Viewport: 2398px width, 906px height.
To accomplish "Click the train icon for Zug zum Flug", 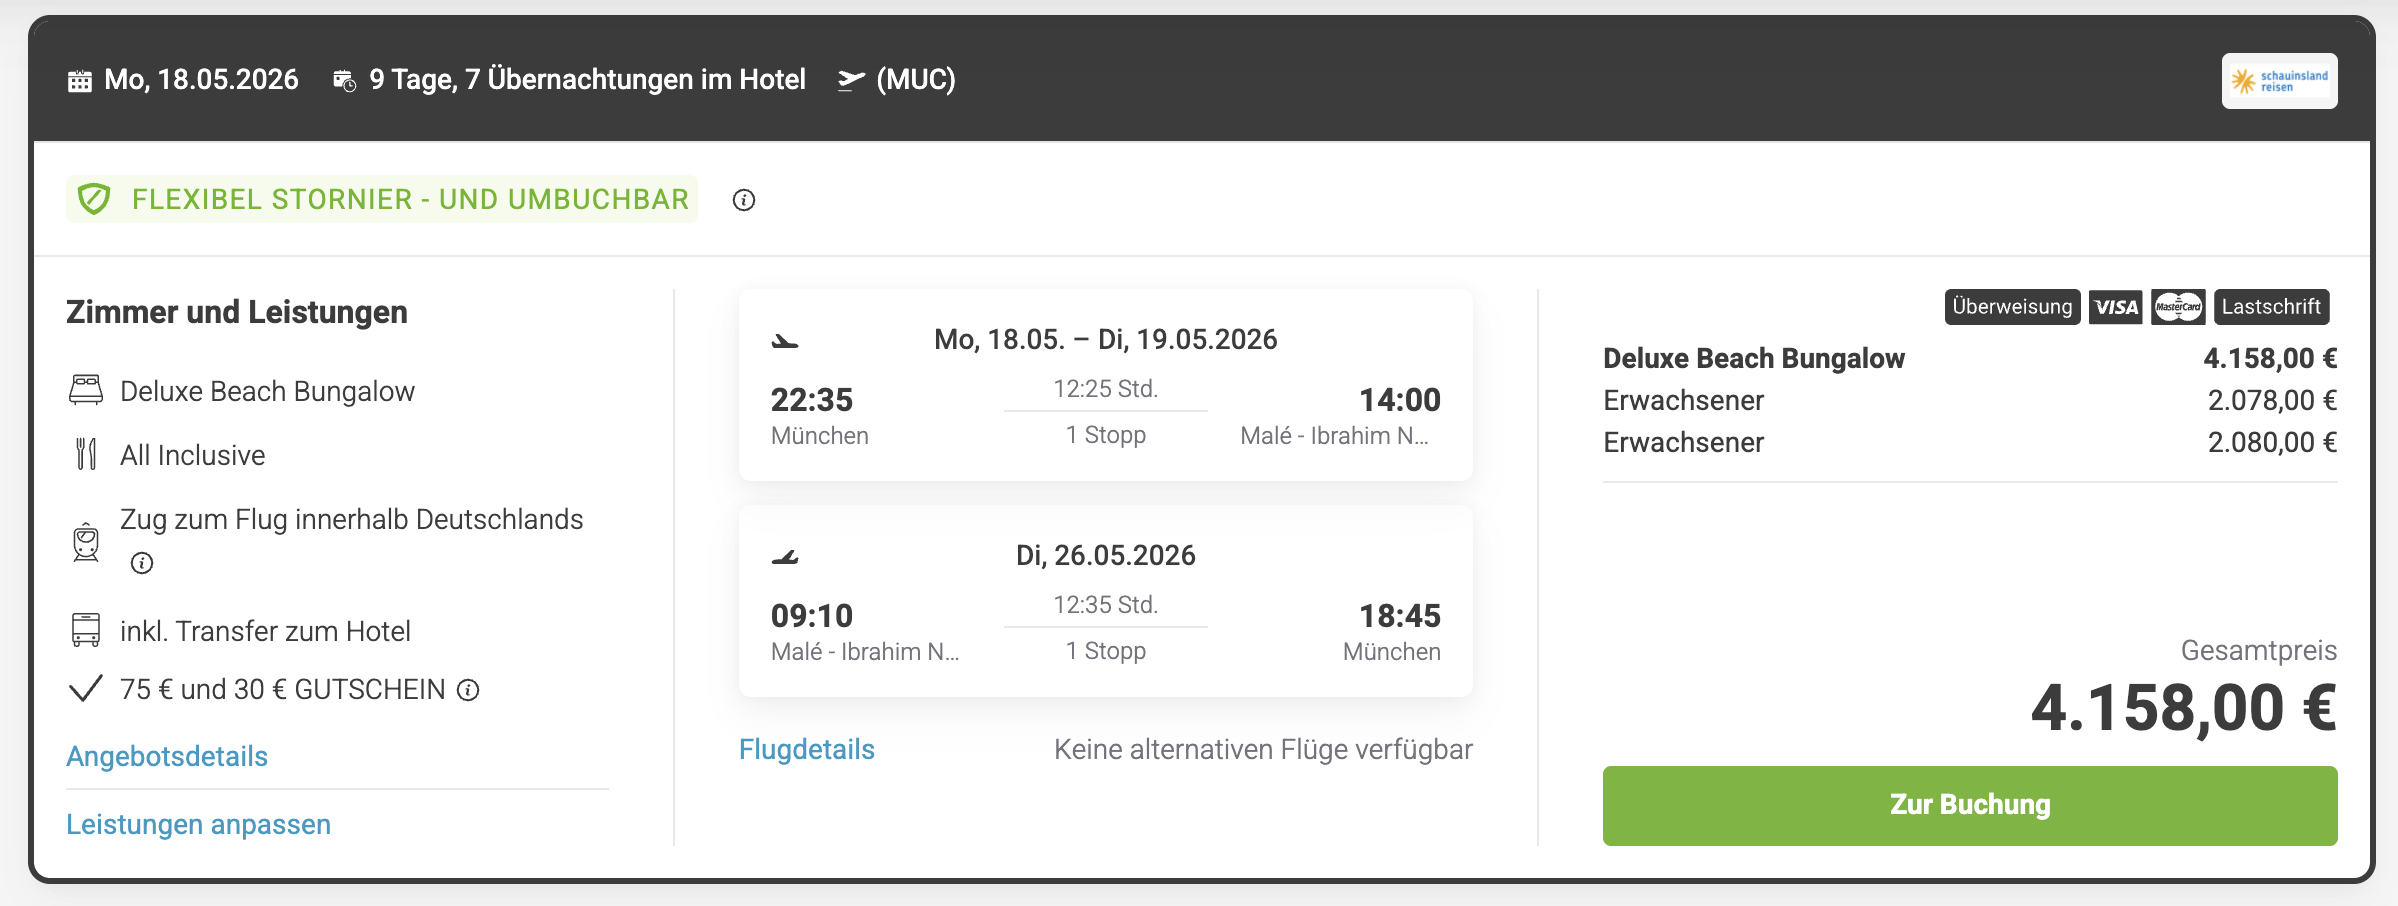I will tap(86, 542).
